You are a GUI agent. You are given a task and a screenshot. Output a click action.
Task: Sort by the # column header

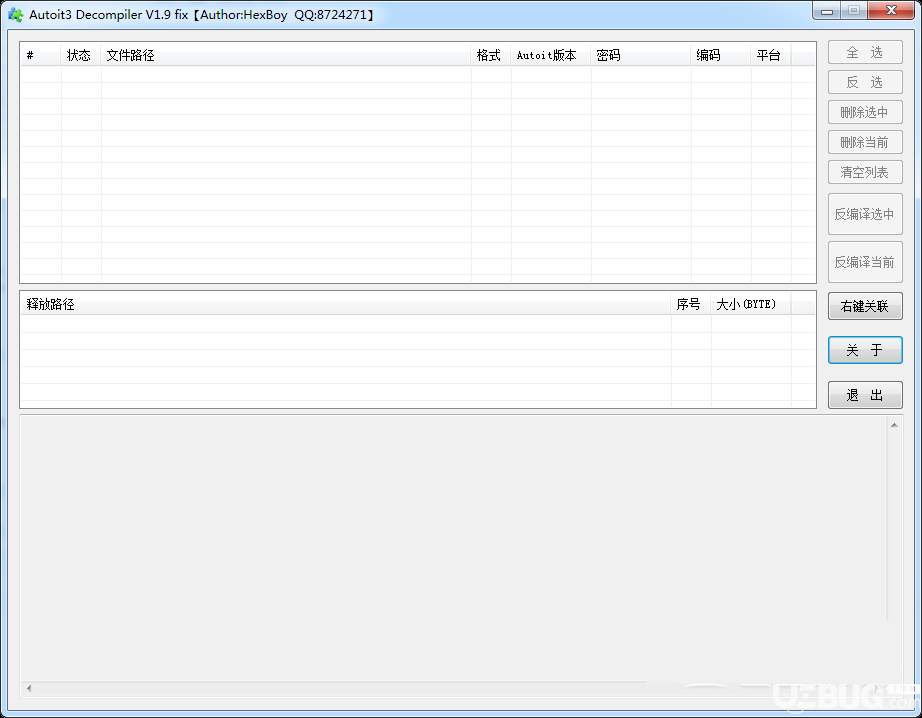point(41,55)
